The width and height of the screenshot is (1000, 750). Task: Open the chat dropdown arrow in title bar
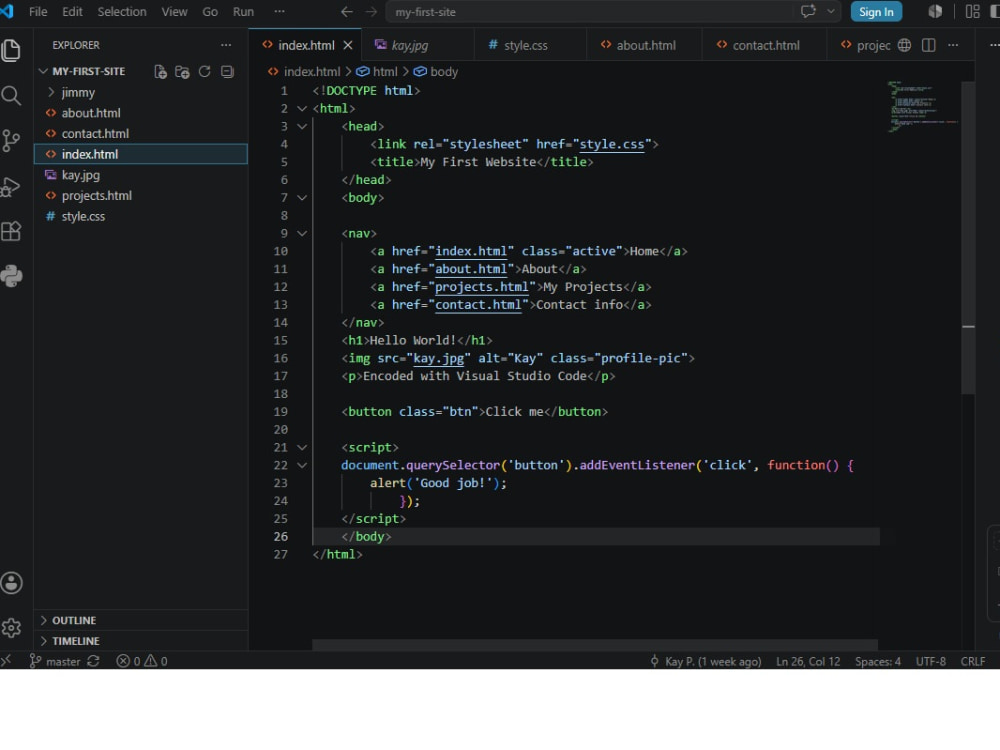click(830, 11)
